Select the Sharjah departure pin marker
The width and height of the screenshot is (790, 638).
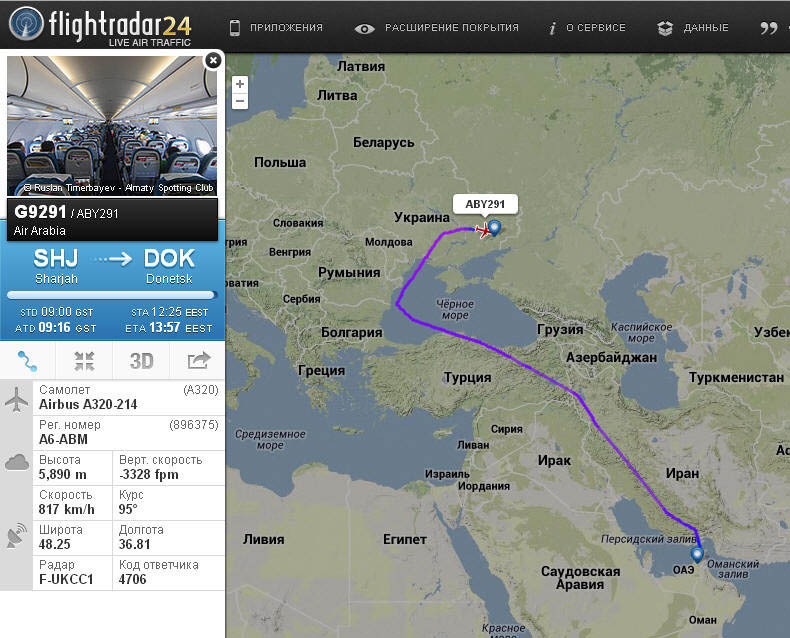(x=697, y=554)
